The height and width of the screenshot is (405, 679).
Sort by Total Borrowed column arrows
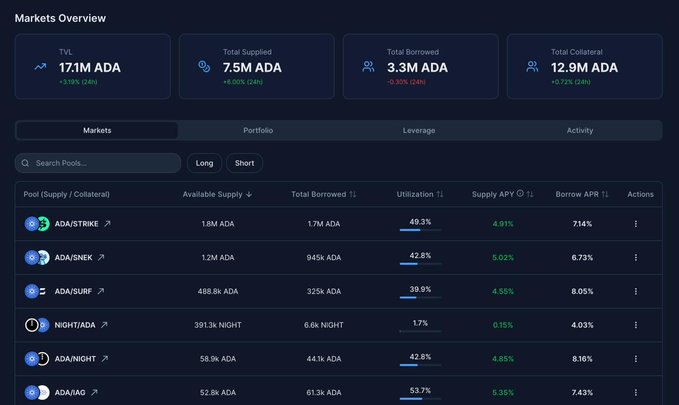tap(352, 194)
